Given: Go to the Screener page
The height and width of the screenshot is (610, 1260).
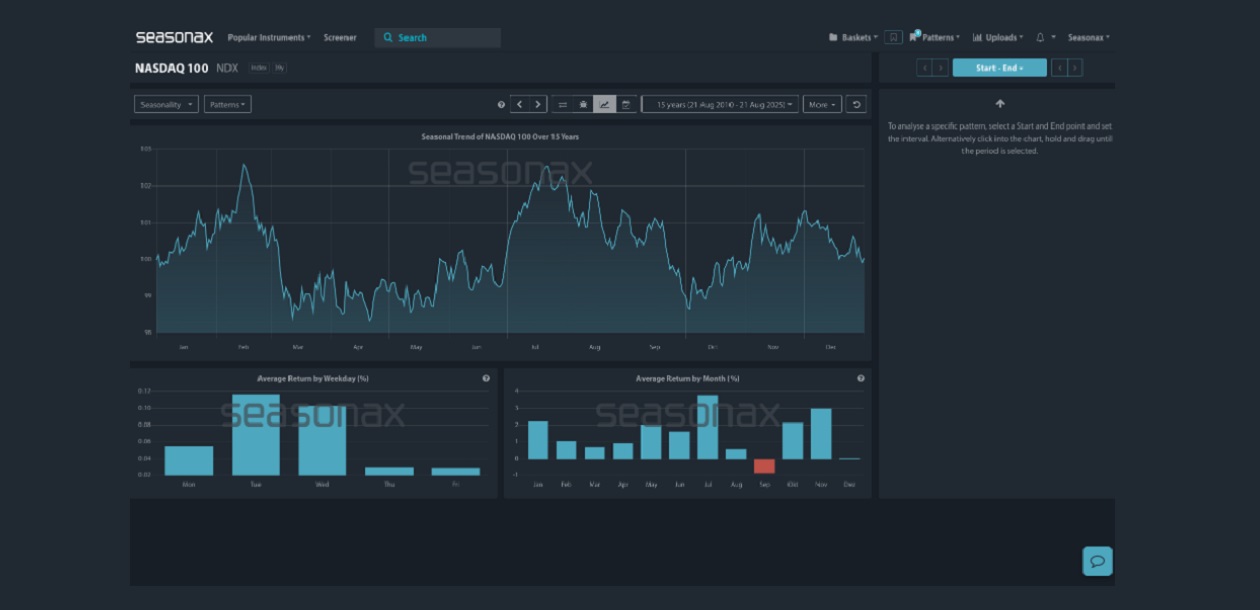Looking at the screenshot, I should (340, 38).
